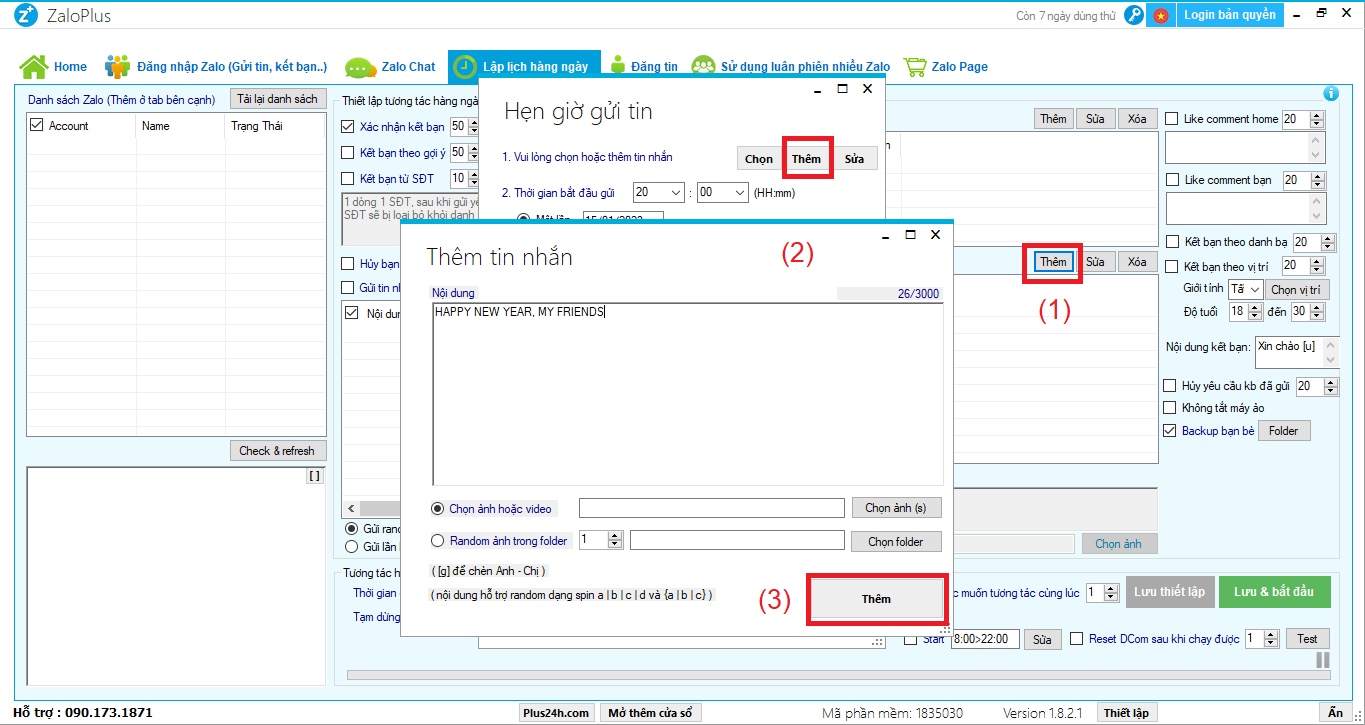Enable the Kết bạn từ SĐT checkbox

pos(348,178)
